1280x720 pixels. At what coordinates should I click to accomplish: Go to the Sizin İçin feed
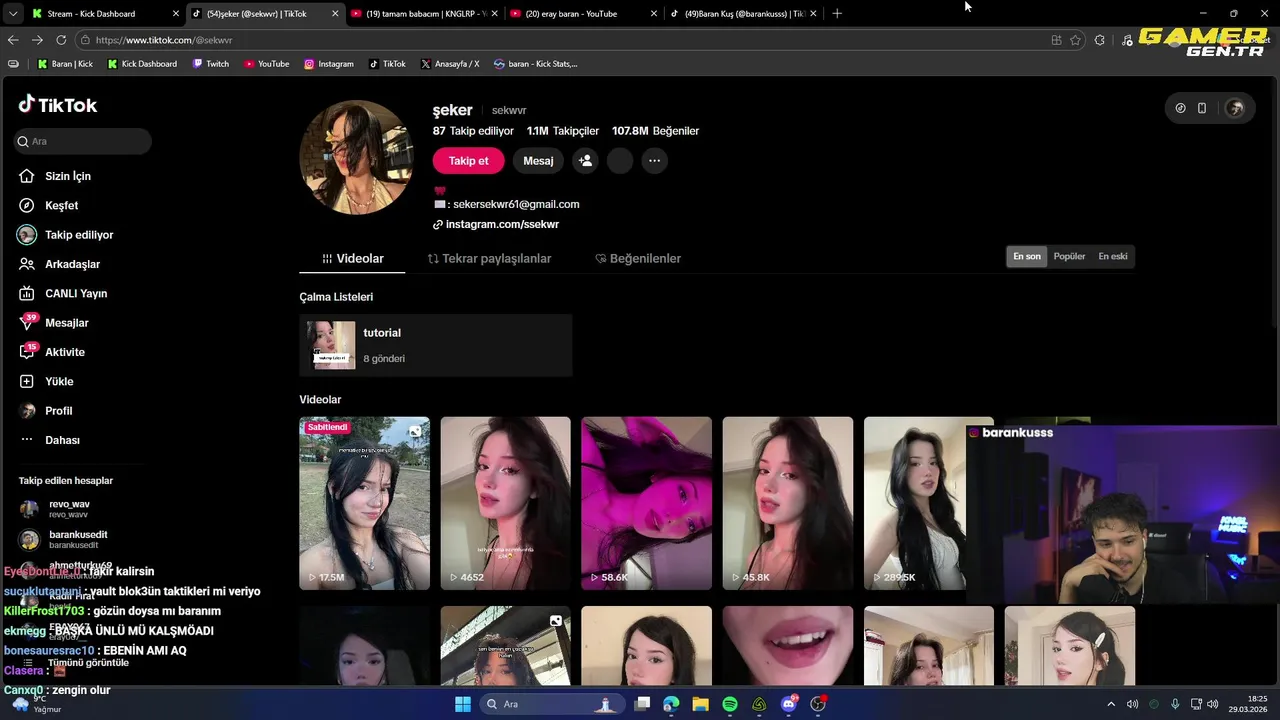(x=55, y=176)
